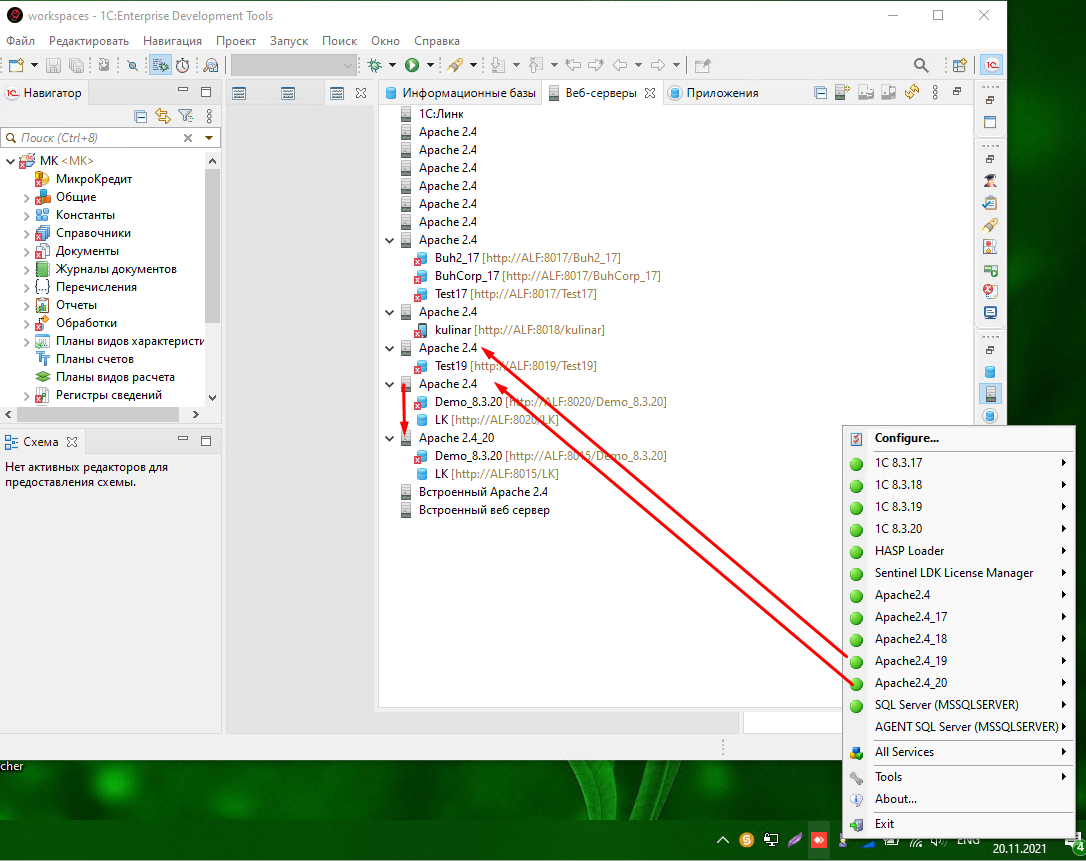
Task: Click Link with Editor arrows in Navigator
Action: tap(163, 116)
